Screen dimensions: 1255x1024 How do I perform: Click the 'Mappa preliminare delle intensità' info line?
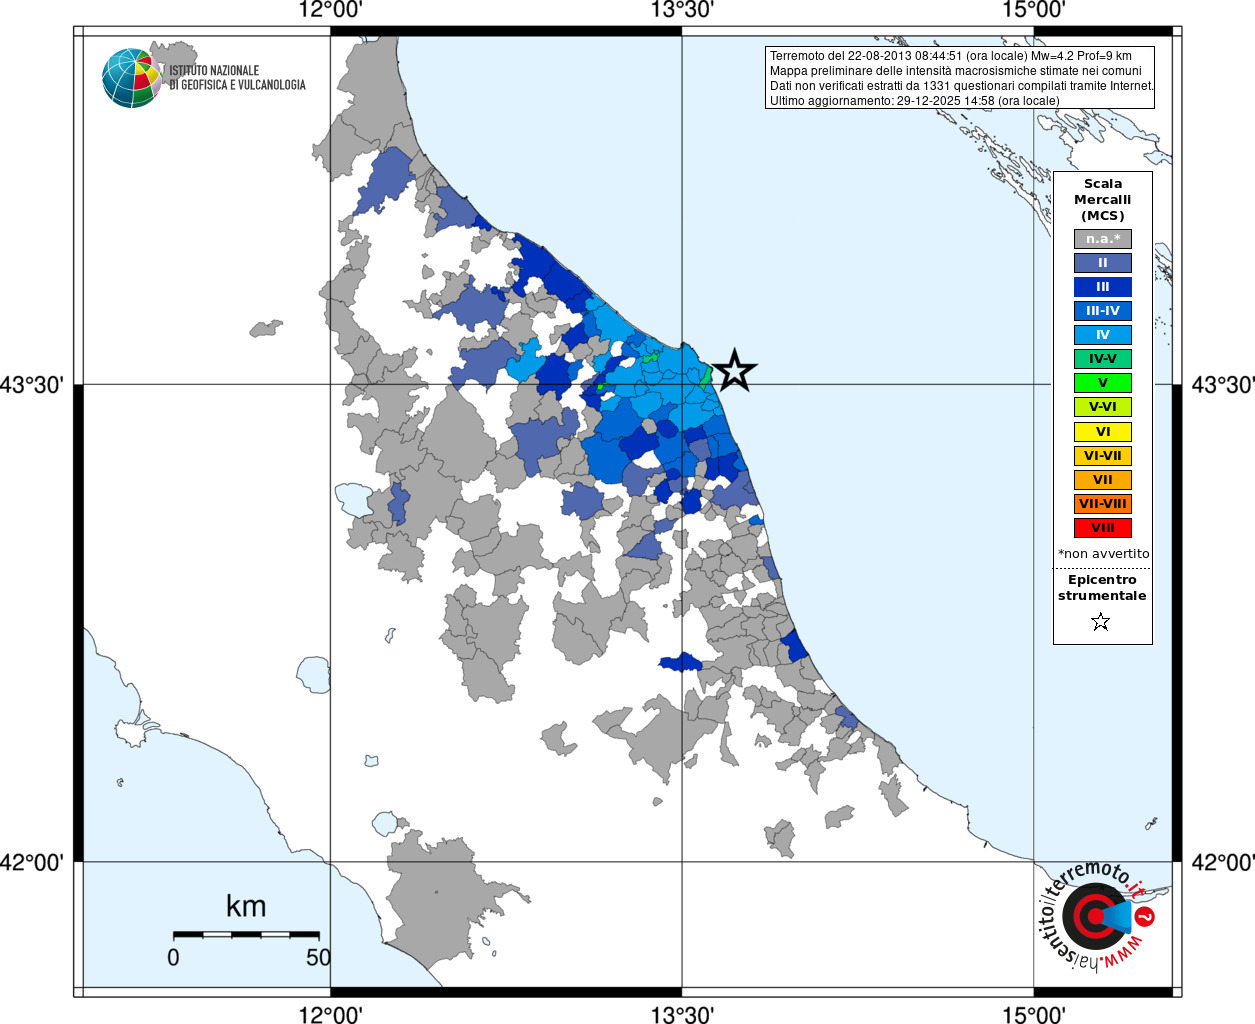(955, 71)
